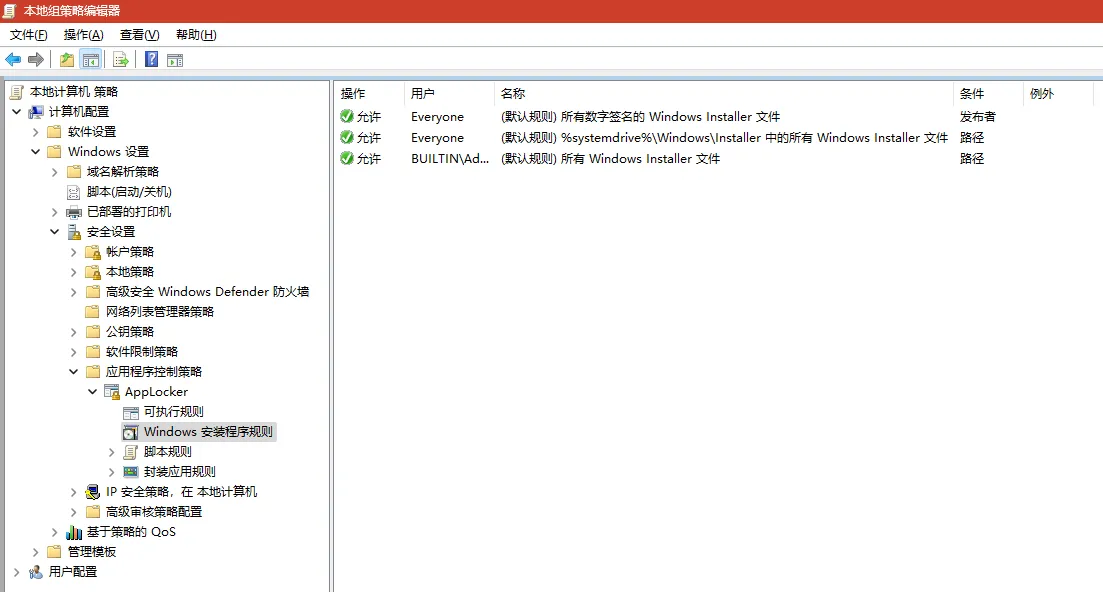
Task: Open the 帮助(H) menu
Action: click(x=196, y=34)
